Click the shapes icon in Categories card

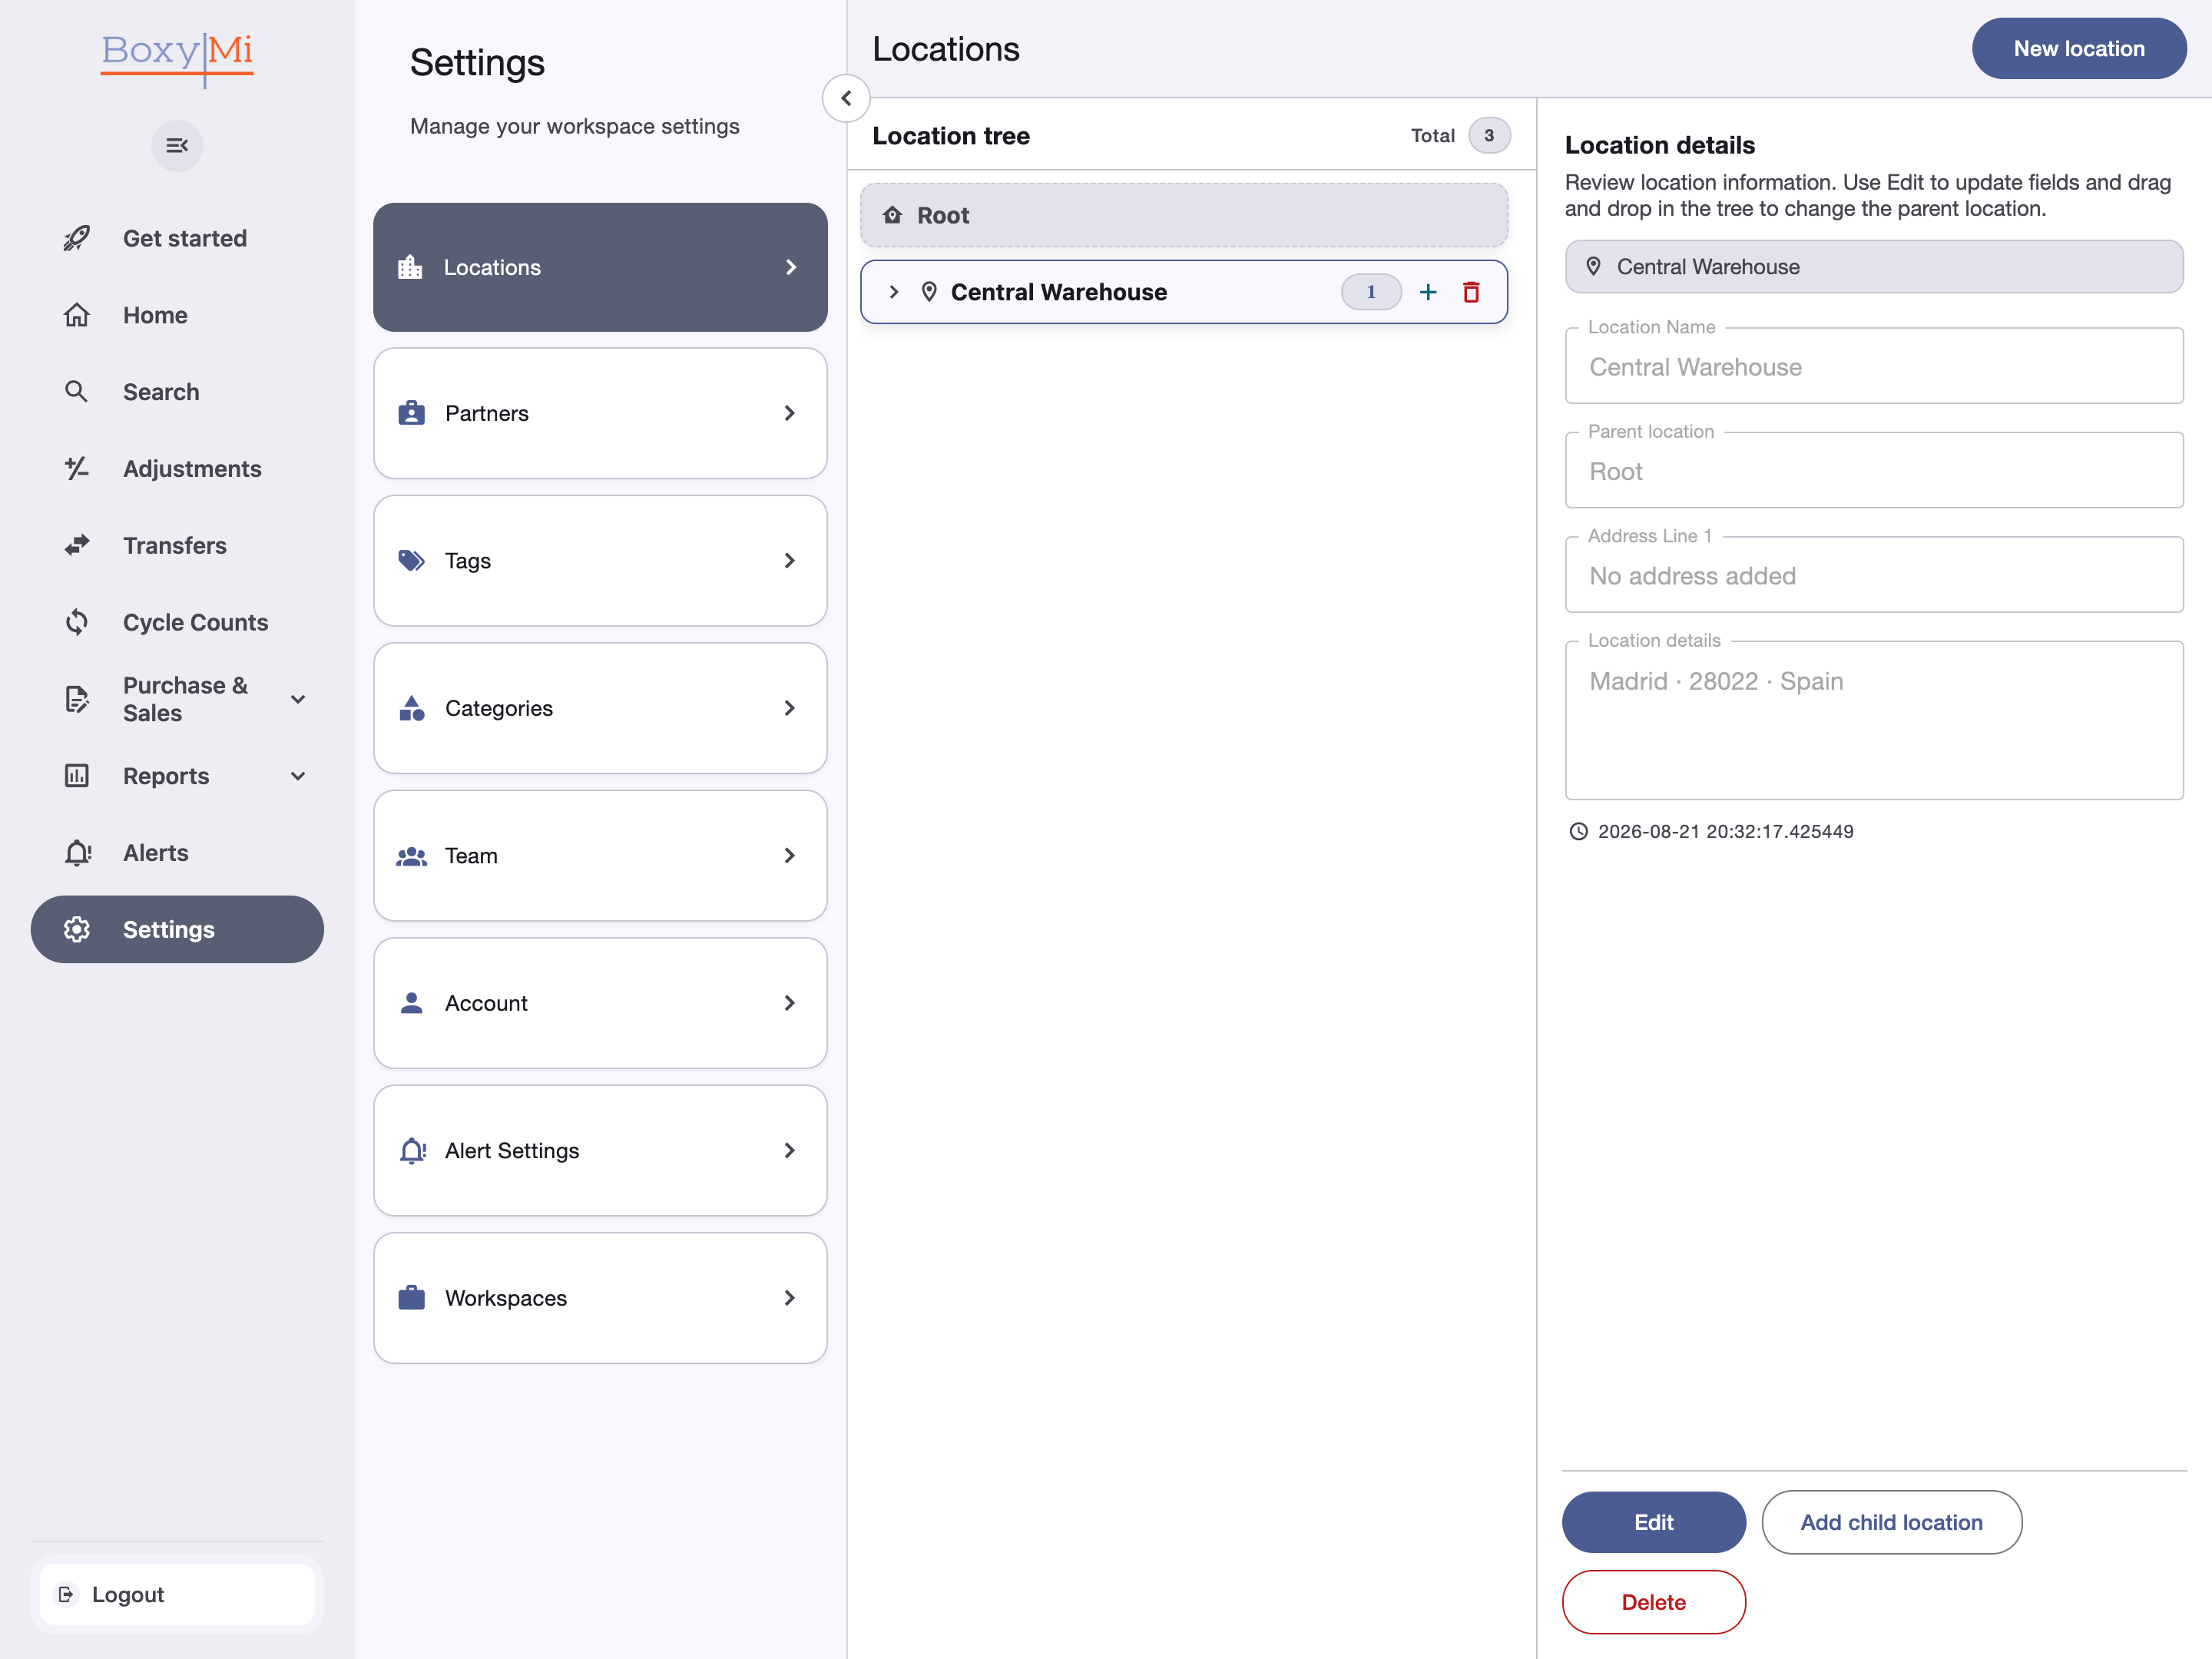click(x=411, y=708)
